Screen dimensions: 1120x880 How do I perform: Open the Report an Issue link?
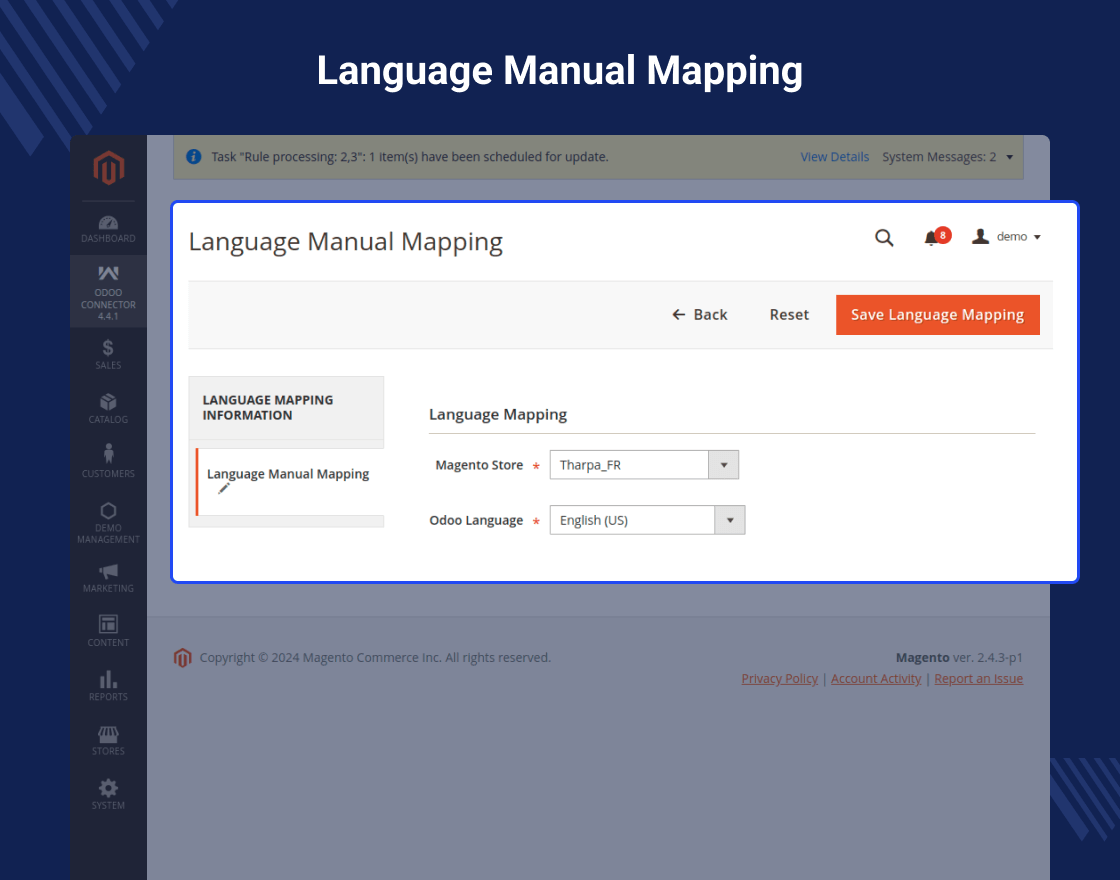point(979,679)
